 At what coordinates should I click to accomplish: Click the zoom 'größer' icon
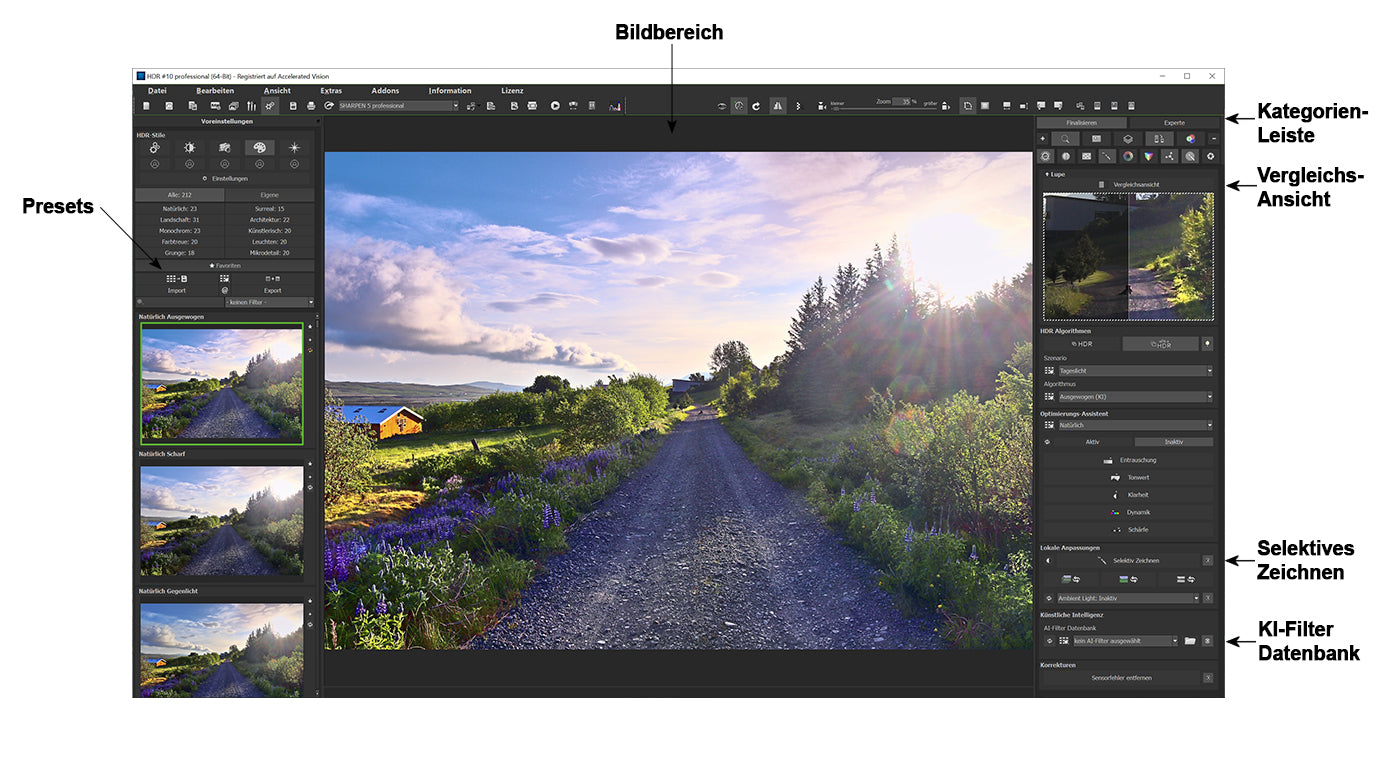click(946, 106)
